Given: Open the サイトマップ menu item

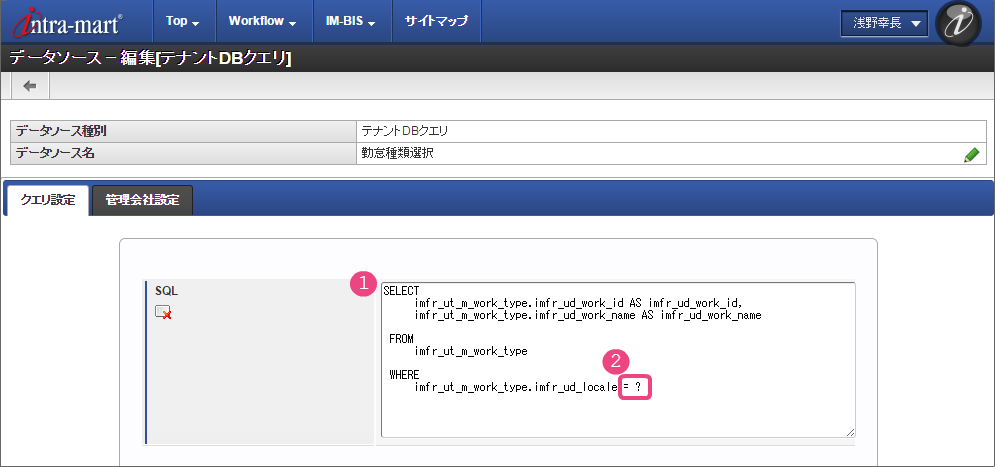Looking at the screenshot, I should (x=437, y=21).
